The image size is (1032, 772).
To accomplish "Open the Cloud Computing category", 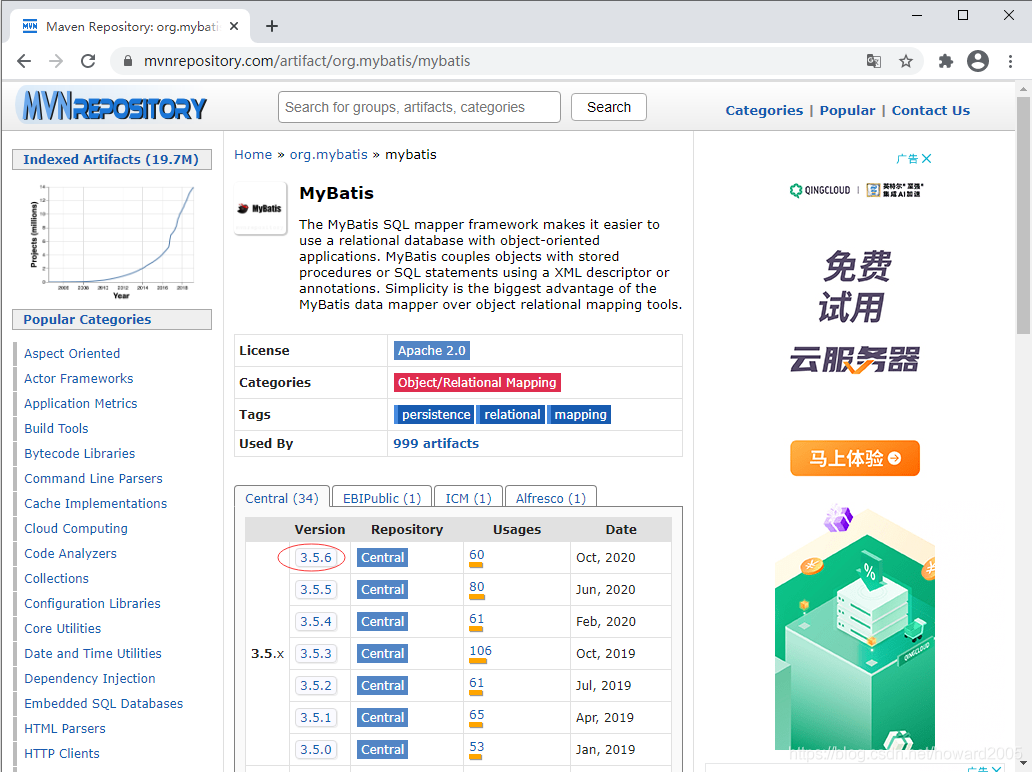I will click(x=76, y=528).
